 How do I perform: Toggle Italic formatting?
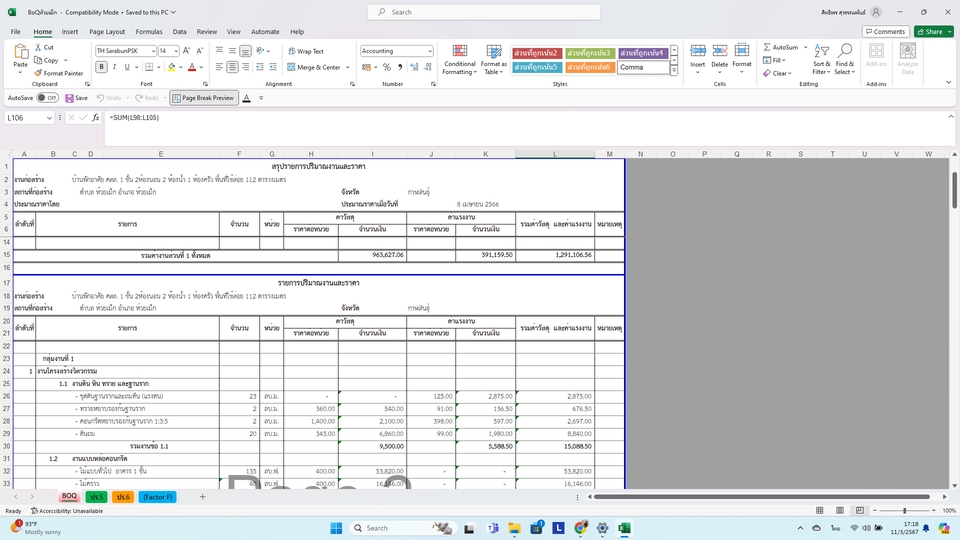coord(114,67)
